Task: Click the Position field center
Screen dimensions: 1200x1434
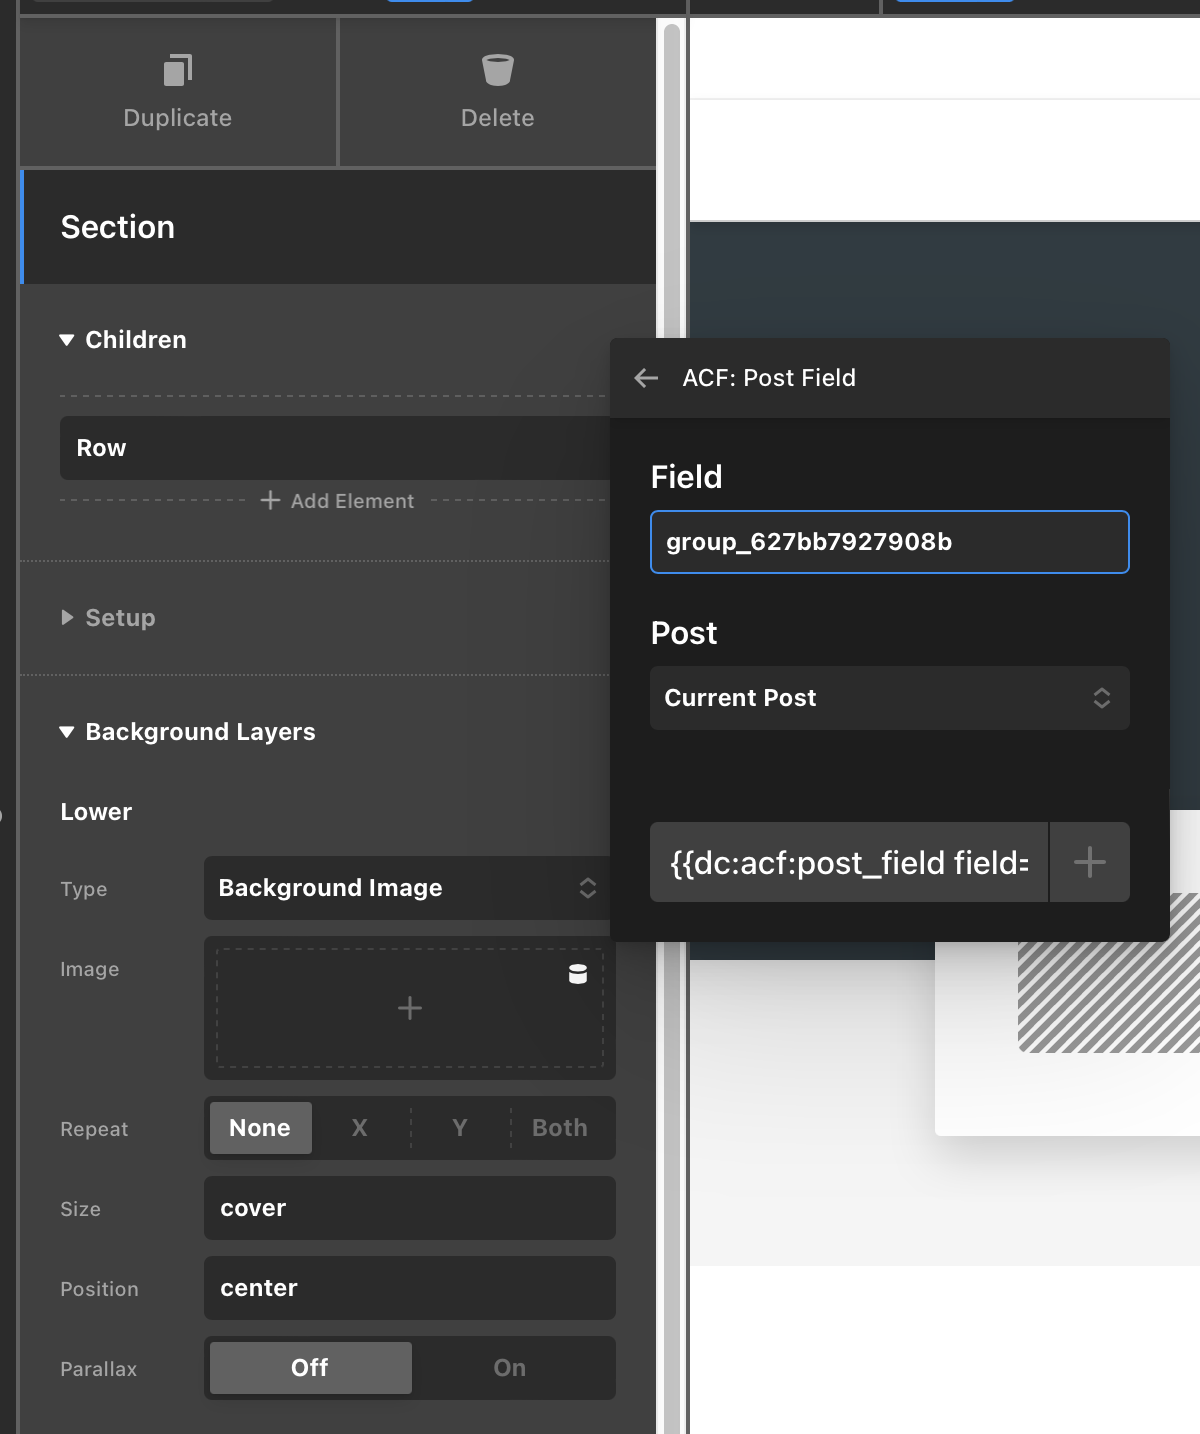Action: 410,1288
